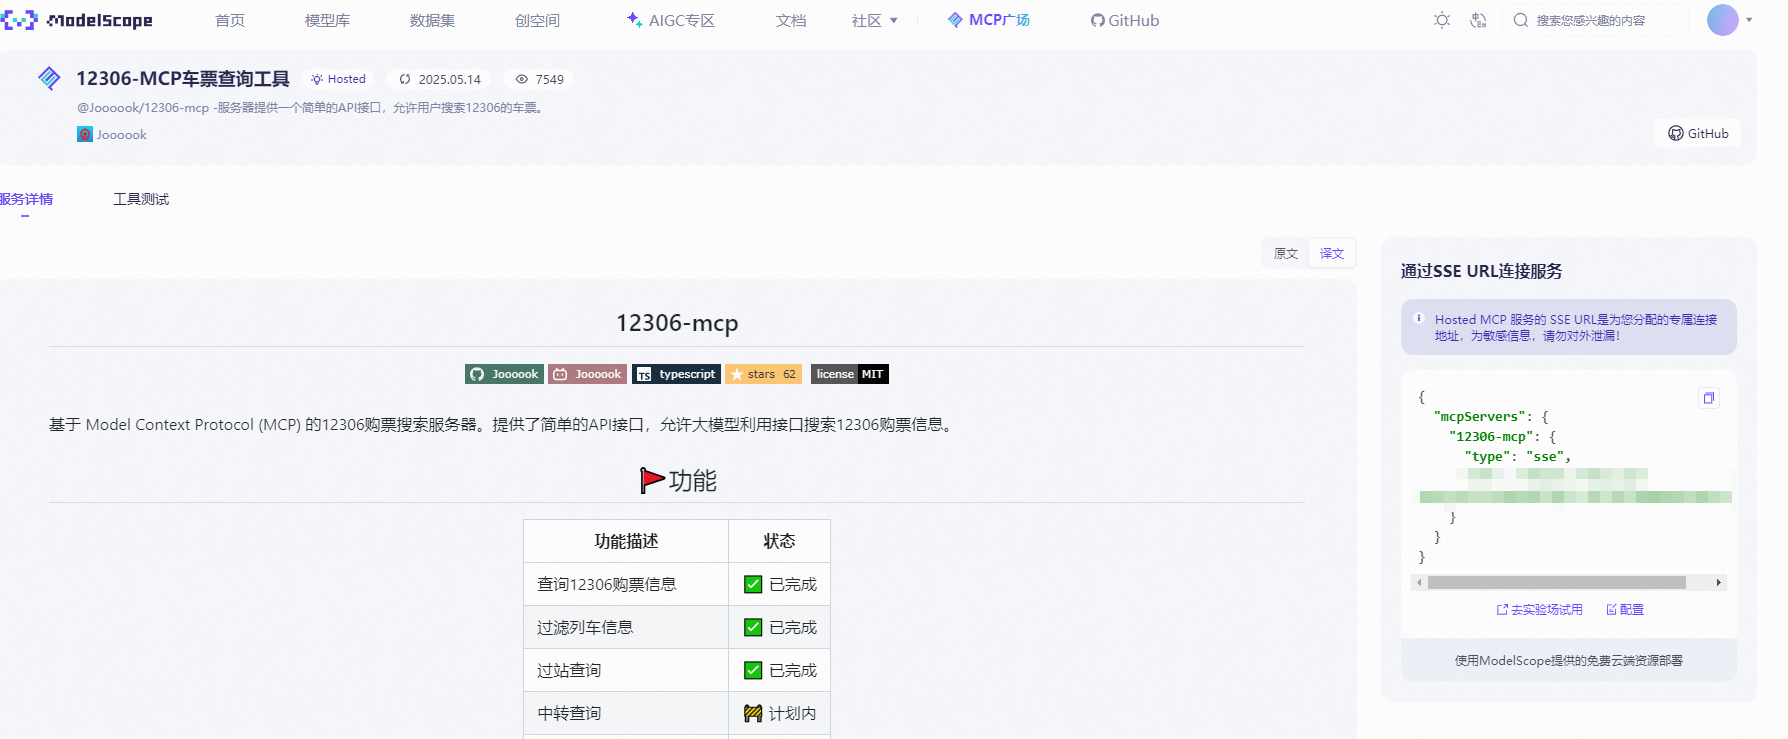Click the 过站查询 table cell
This screenshot has width=1788, height=739.
pos(626,670)
